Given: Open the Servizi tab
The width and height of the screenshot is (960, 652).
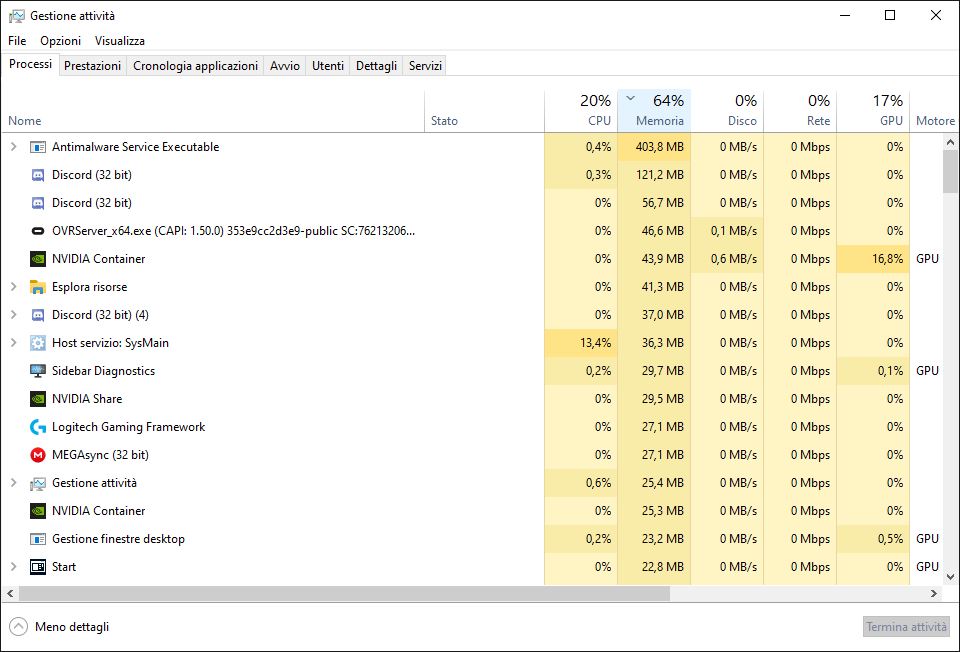Looking at the screenshot, I should (x=425, y=66).
